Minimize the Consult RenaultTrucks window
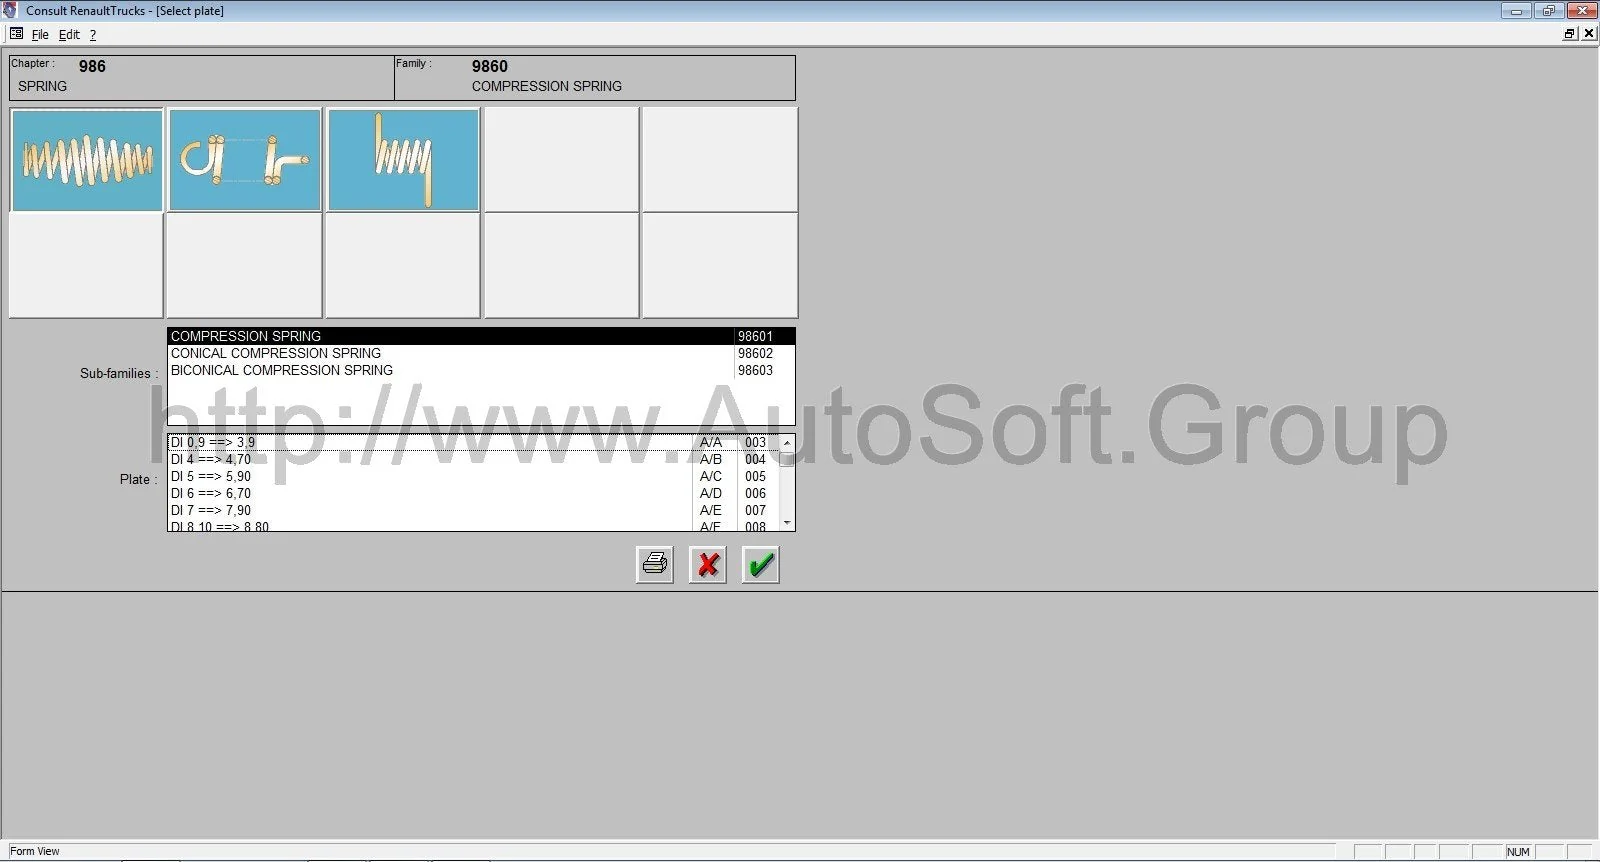Screen dimensions: 1600x862 tap(1516, 11)
